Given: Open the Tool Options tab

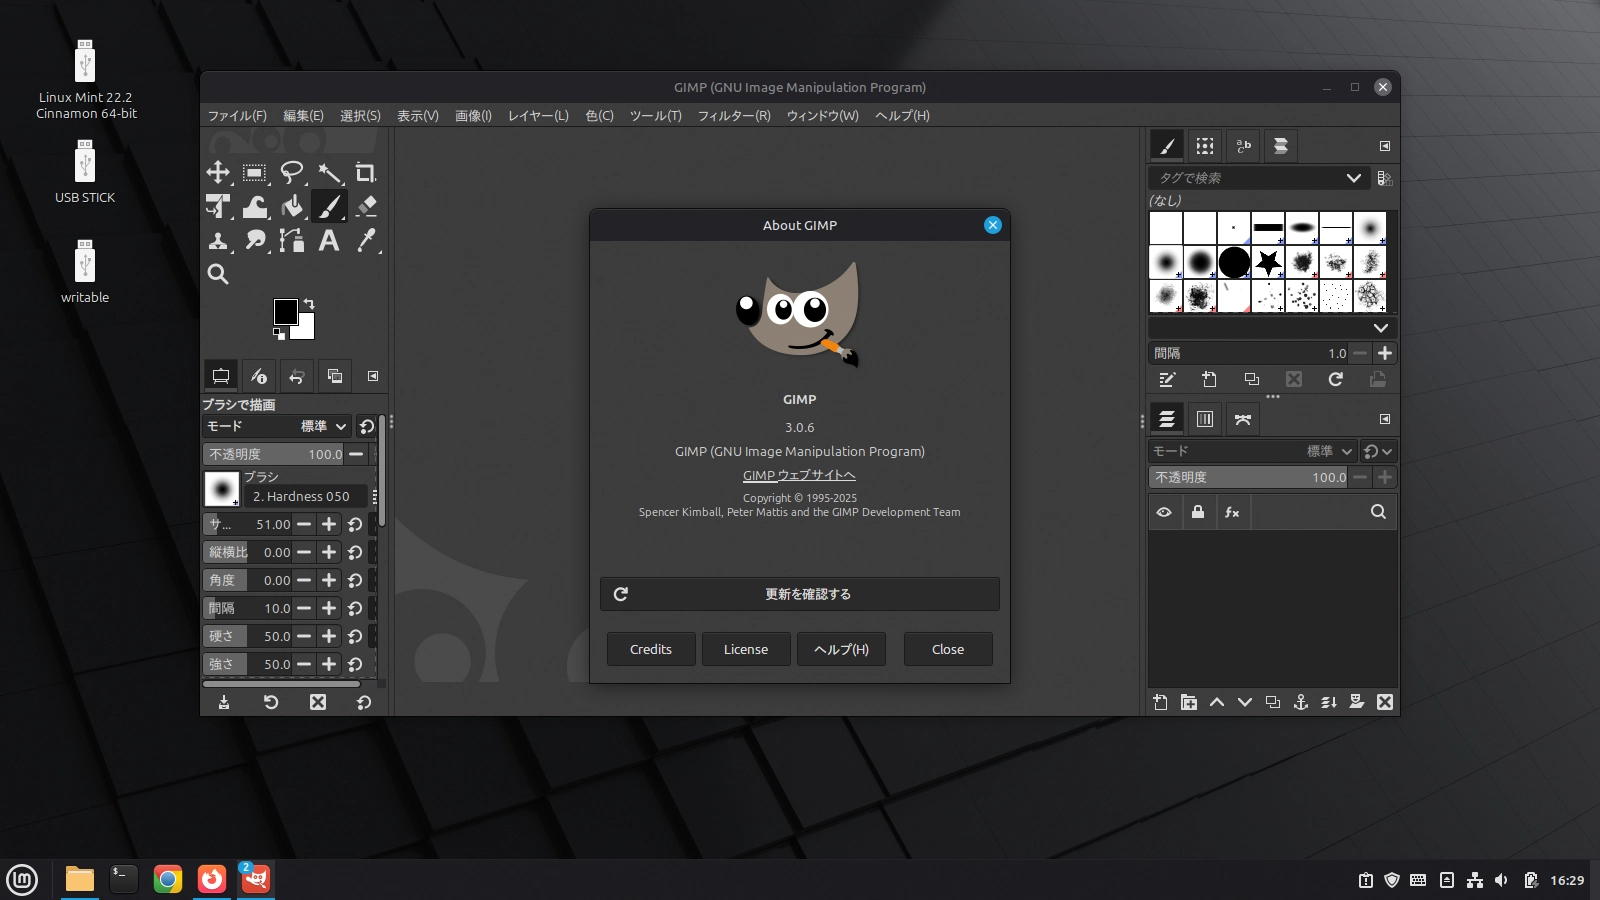Looking at the screenshot, I should [x=221, y=376].
